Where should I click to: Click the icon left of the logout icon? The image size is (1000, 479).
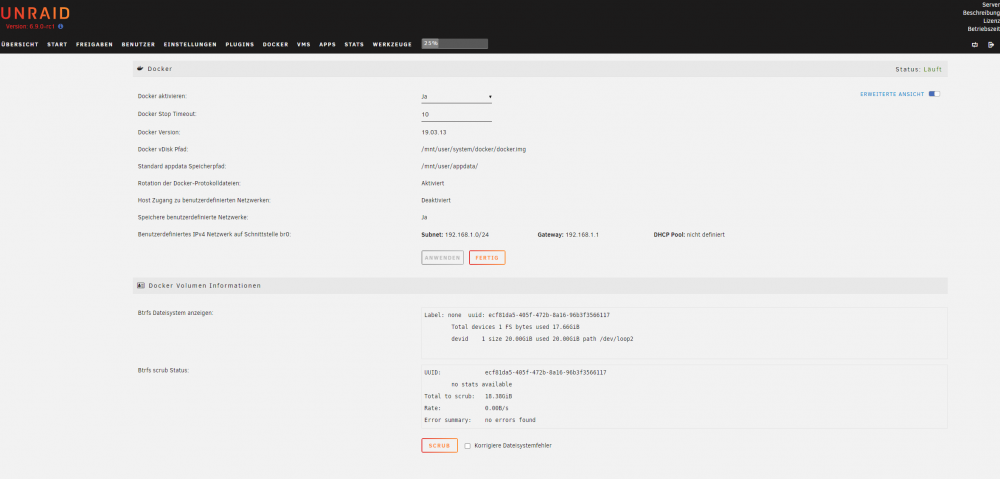974,45
